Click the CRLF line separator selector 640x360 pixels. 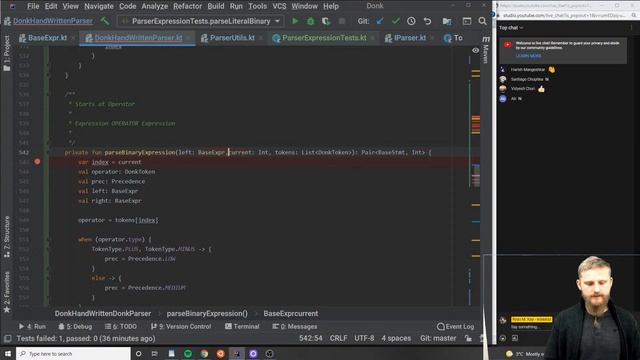coord(338,338)
